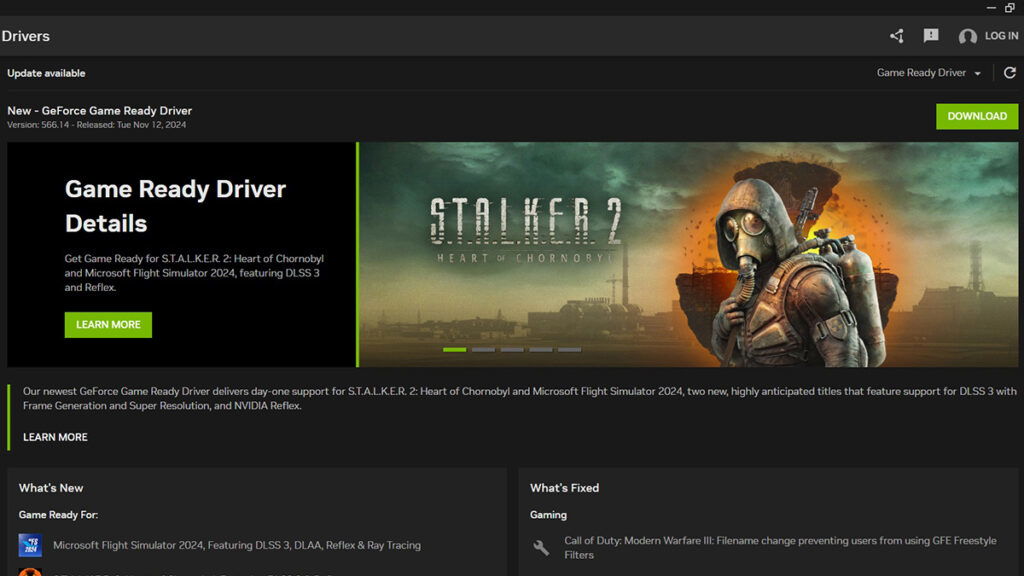1024x576 pixels.
Task: Click 'What's New' section heading
Action: (x=51, y=488)
